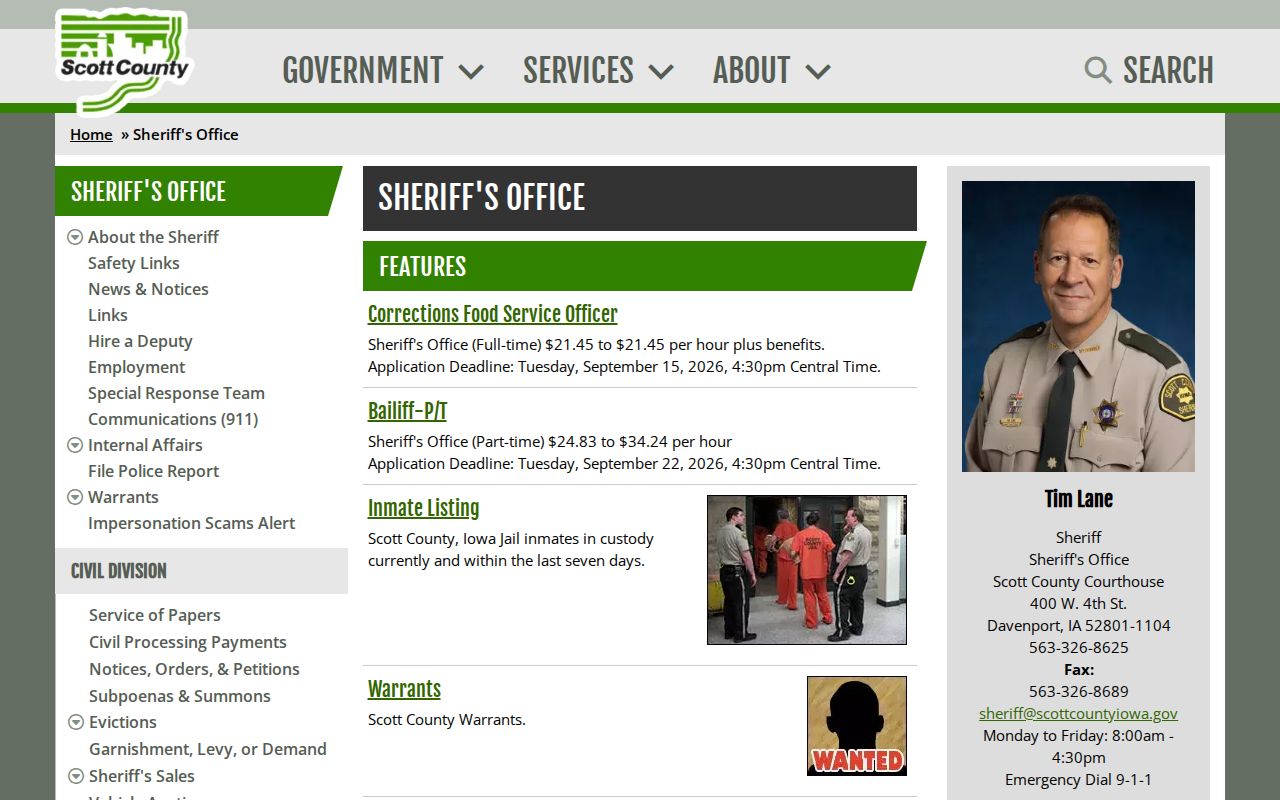Screen dimensions: 1280x800
Task: Open the About dropdown menu
Action: pyautogui.click(x=771, y=70)
